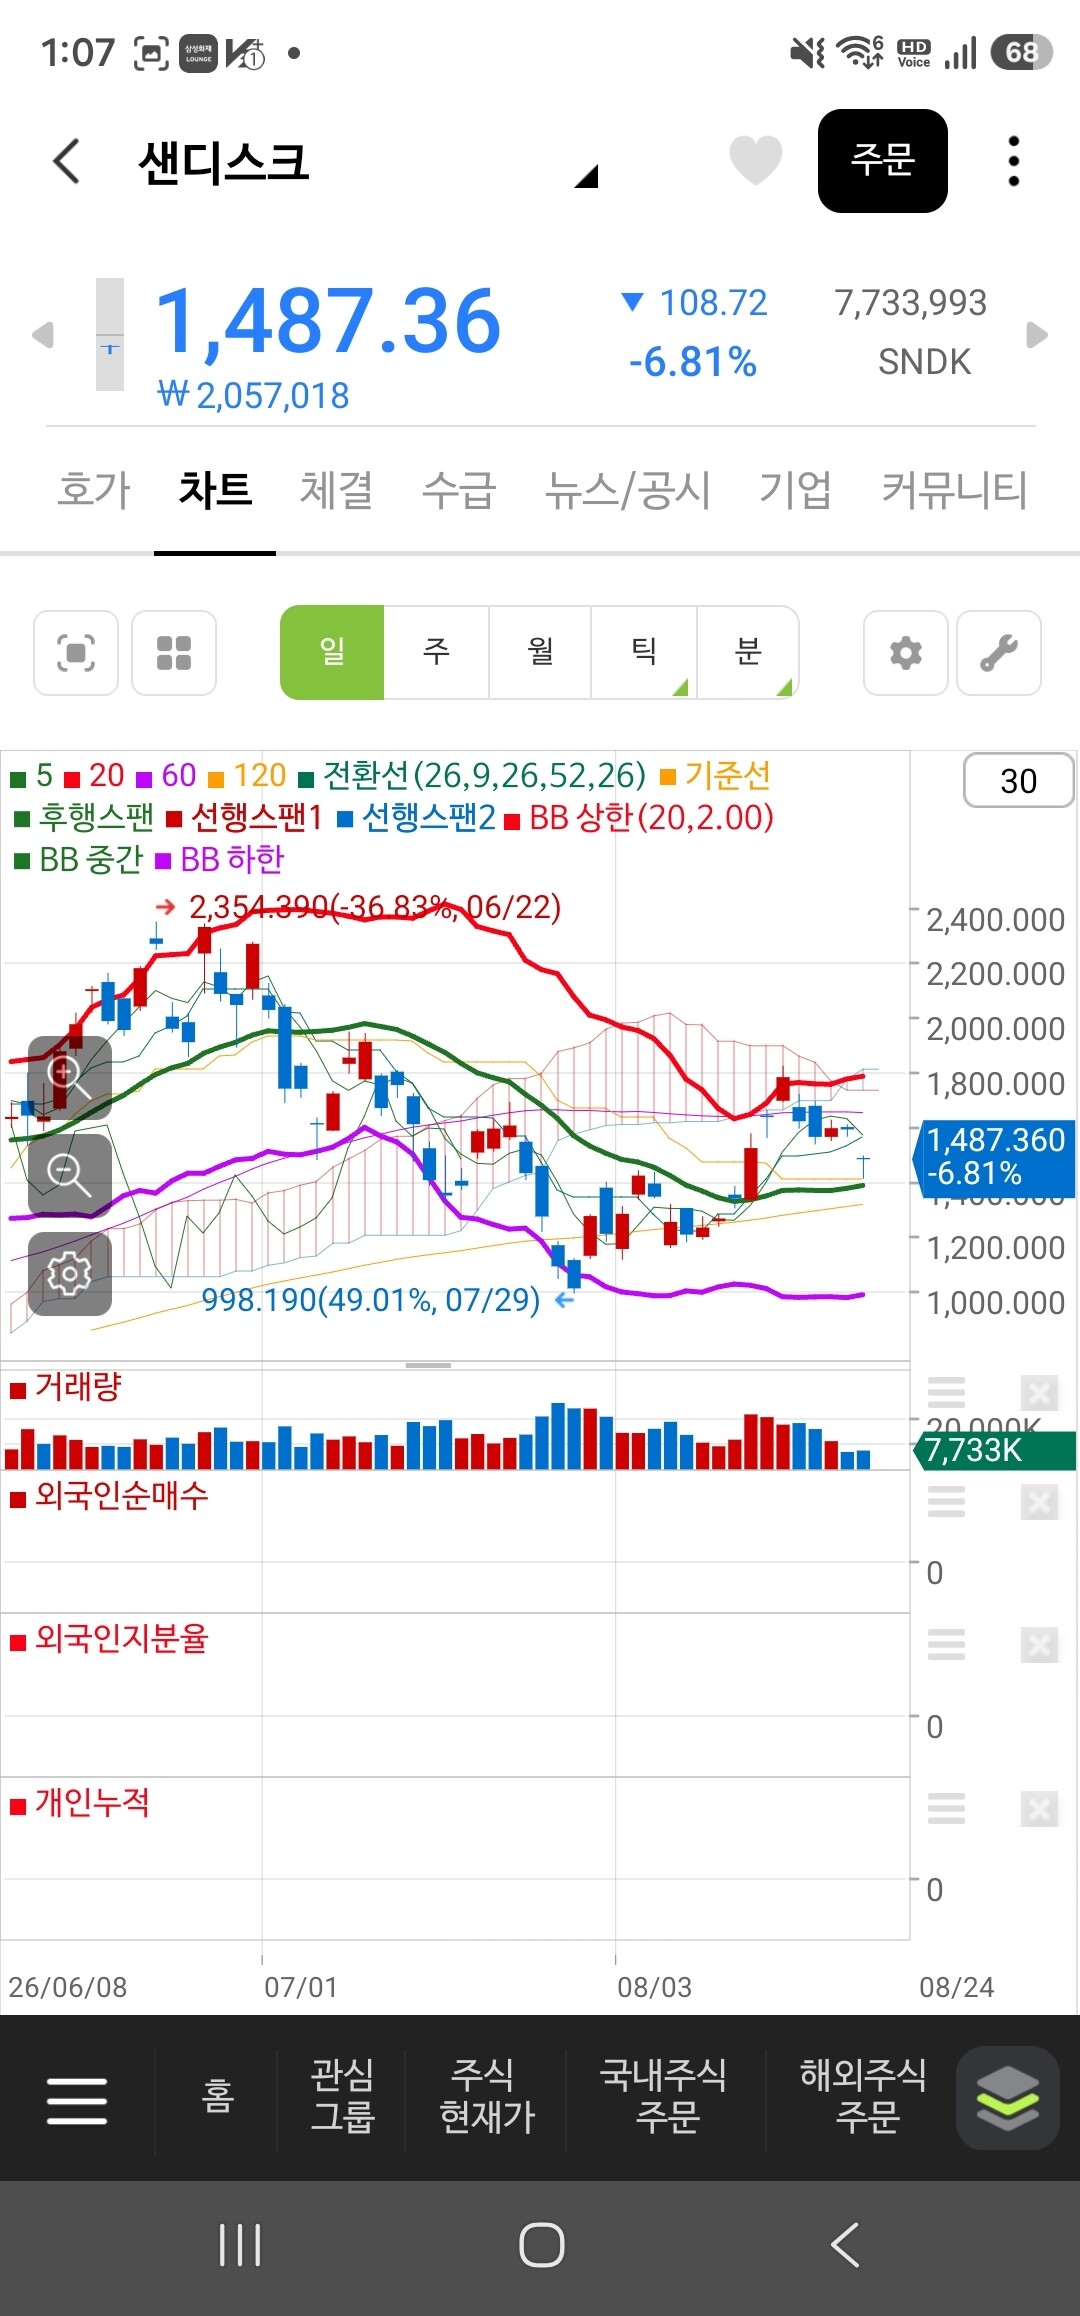Open the wrench chart tools icon
The image size is (1080, 2316).
coord(999,653)
